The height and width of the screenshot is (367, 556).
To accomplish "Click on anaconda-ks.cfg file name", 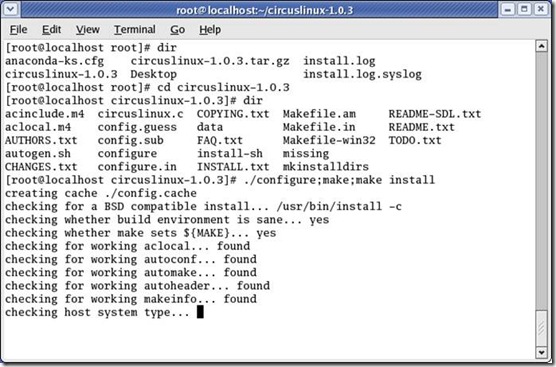I will click(x=54, y=61).
